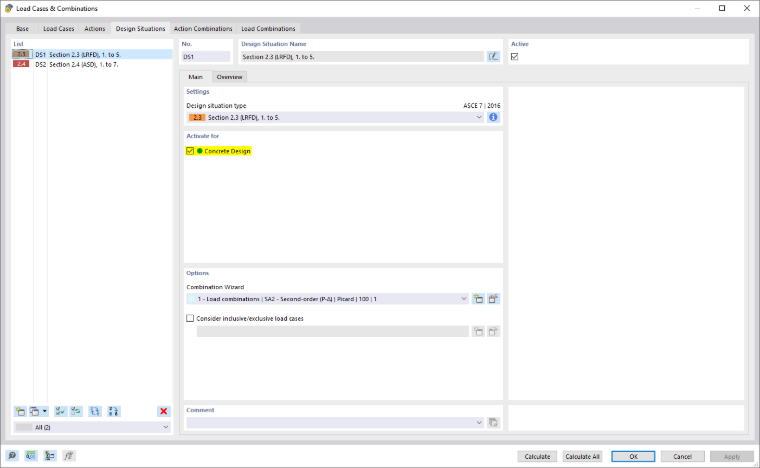Viewport: 760px width, 468px height.
Task: Click the edit name icon beside Design Situation Name
Action: tap(493, 57)
